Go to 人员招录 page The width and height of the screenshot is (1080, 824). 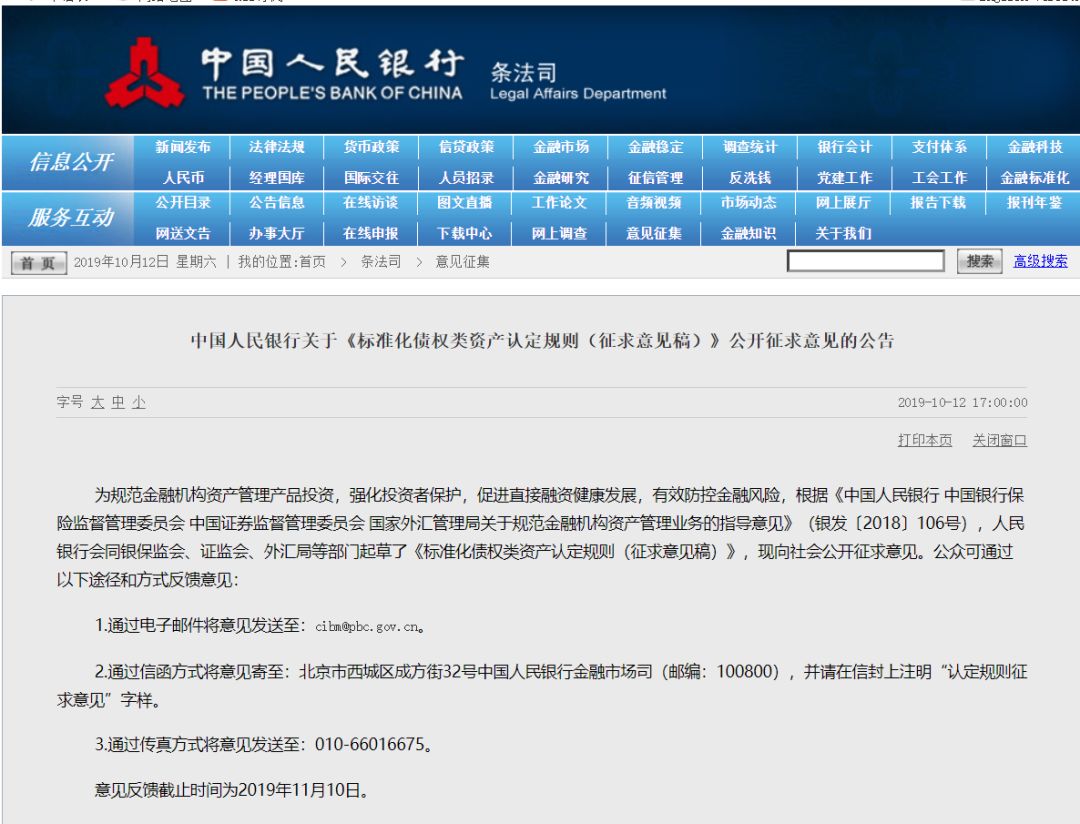click(x=466, y=178)
